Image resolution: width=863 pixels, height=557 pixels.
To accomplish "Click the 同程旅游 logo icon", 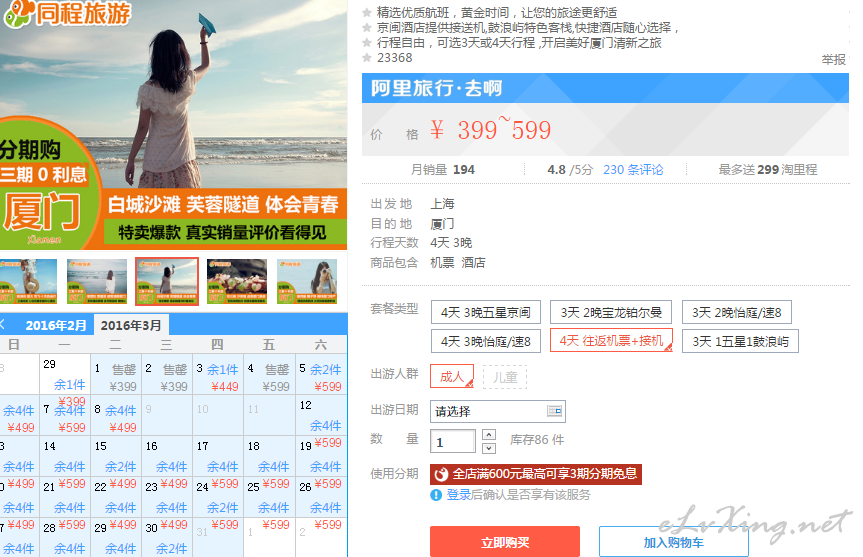I will [18, 14].
